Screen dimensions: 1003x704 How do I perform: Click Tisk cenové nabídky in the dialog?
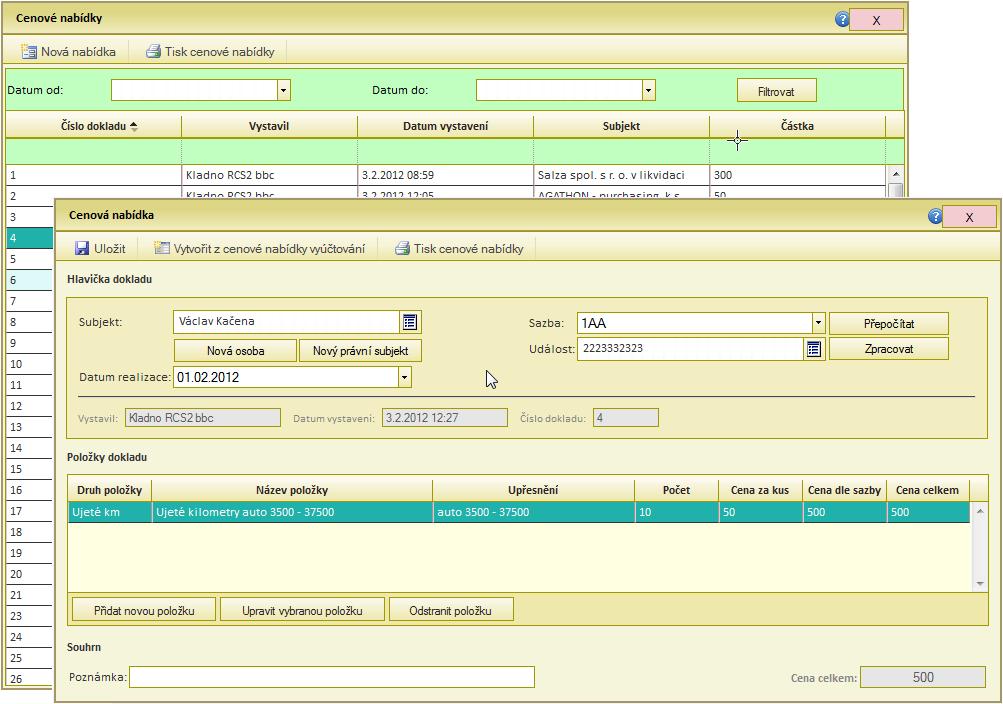[468, 248]
